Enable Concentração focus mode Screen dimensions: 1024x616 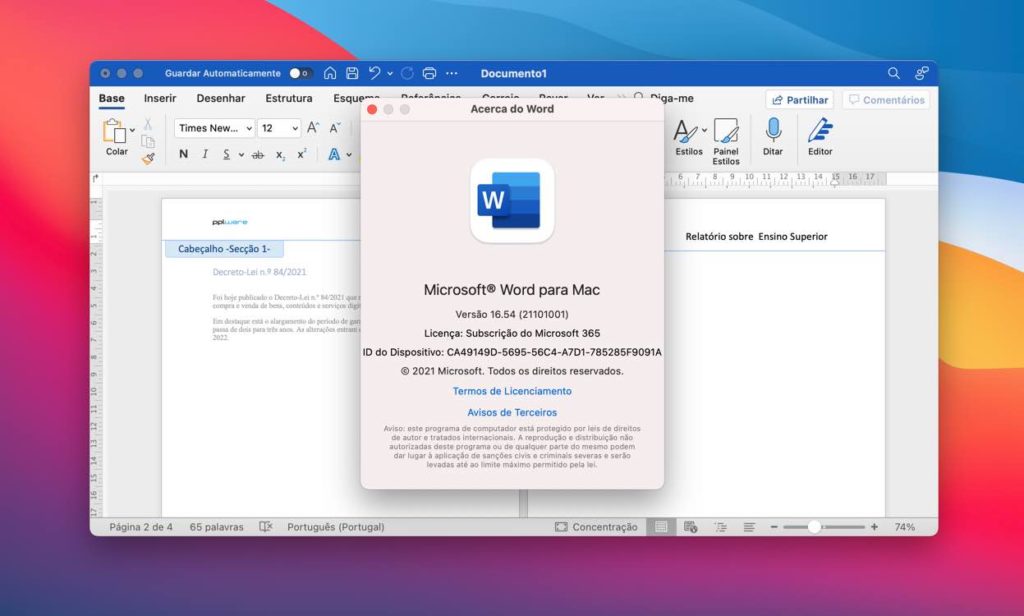tap(596, 527)
